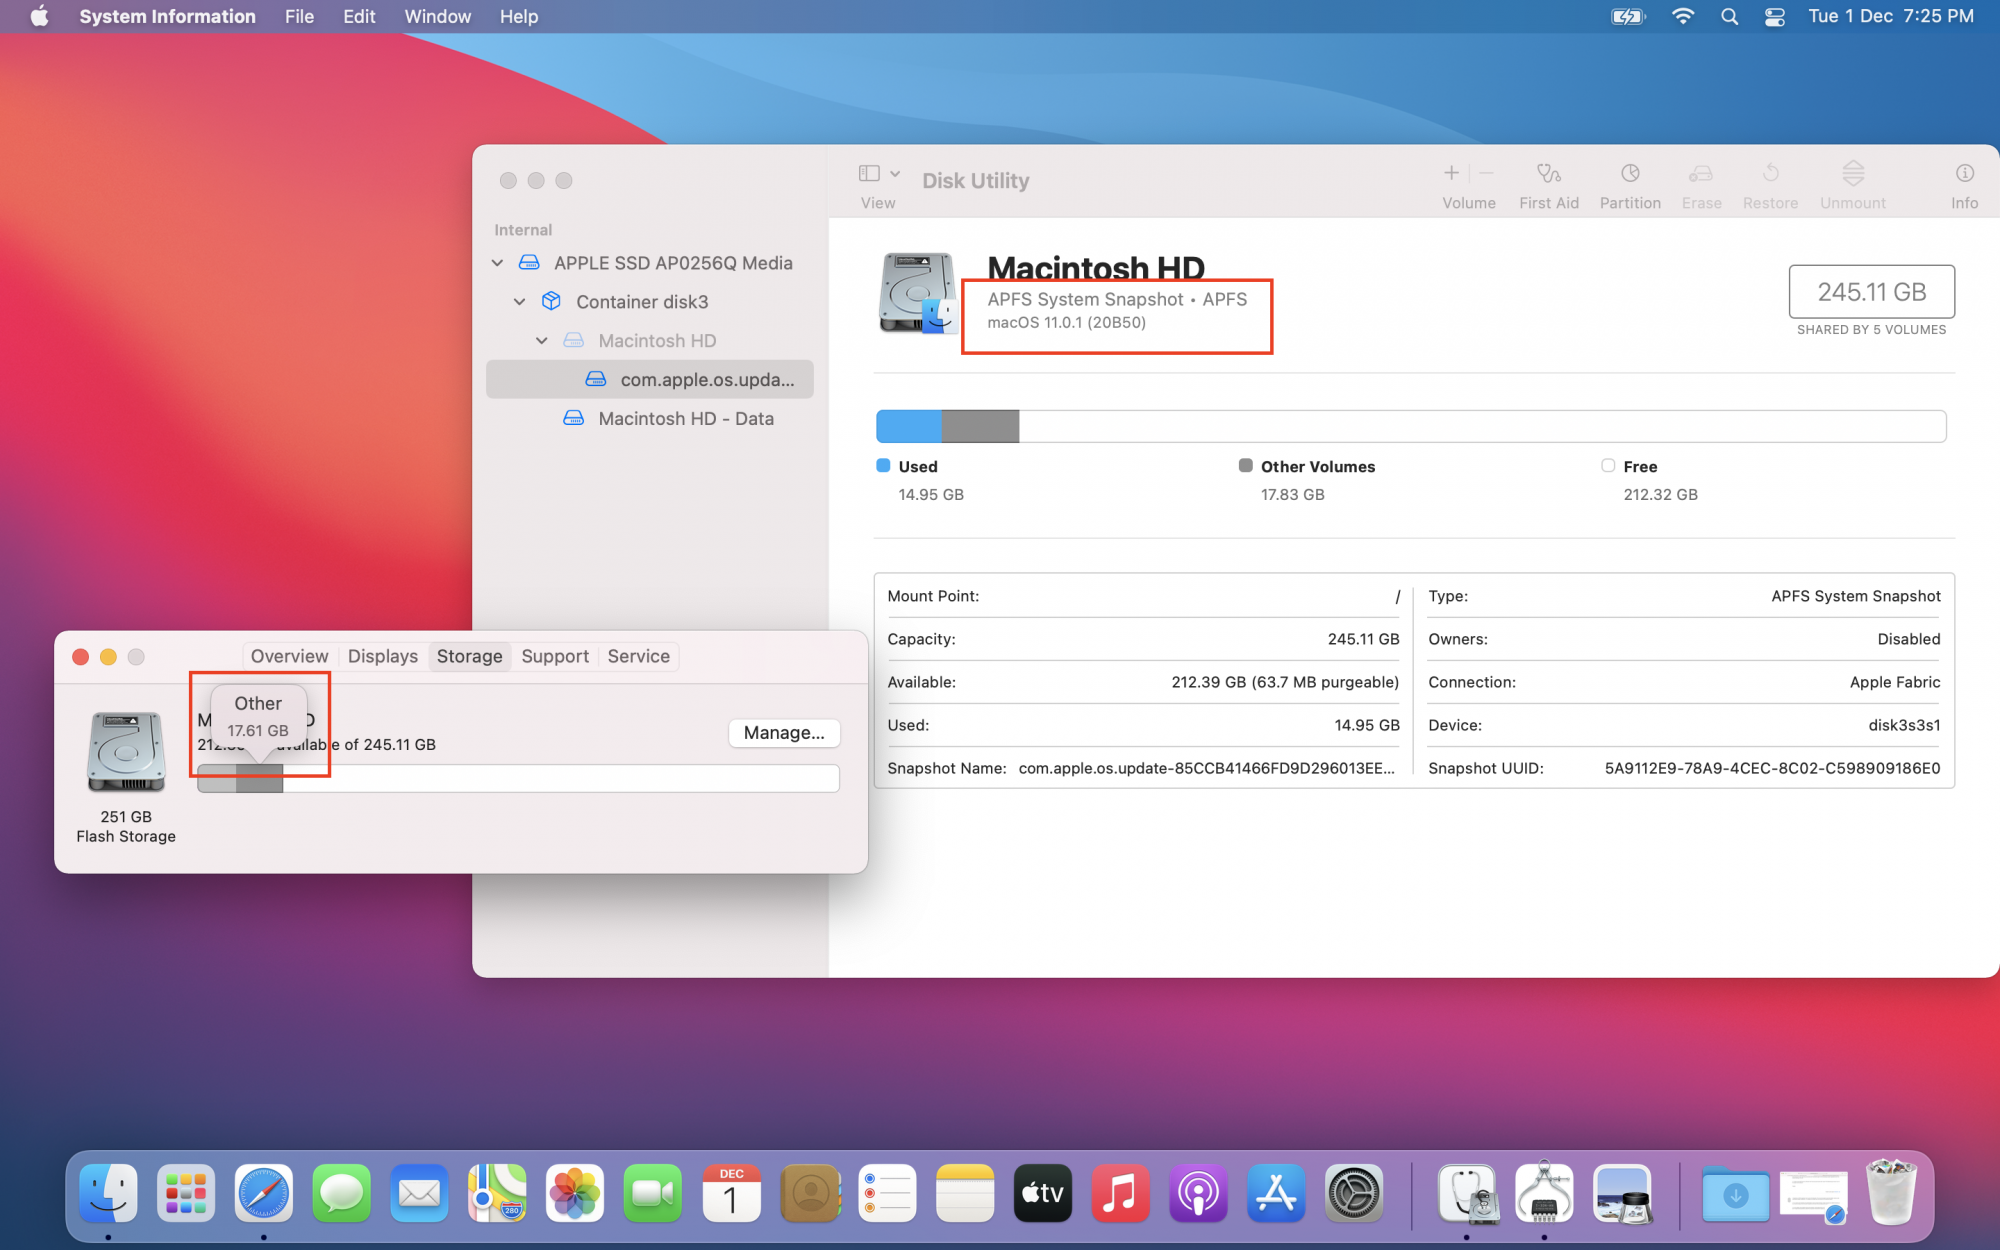Collapse the APPLE SSD AP0256Q Media disclosure arrow
This screenshot has width=2000, height=1250.
[497, 263]
